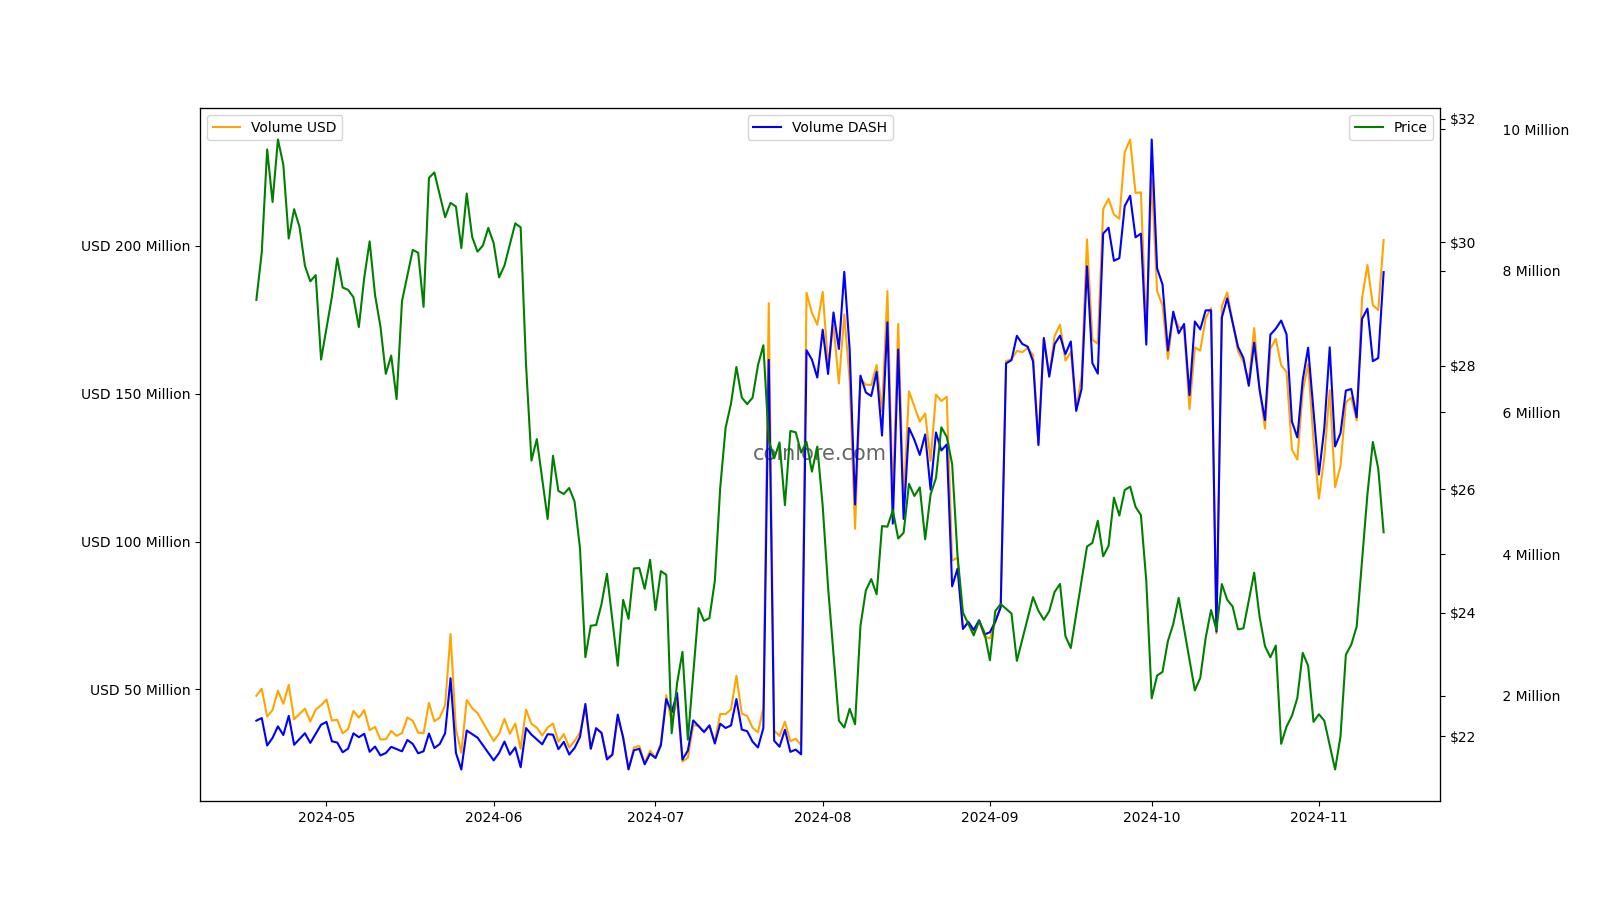Viewport: 1600px width, 900px height.
Task: Click the 2024-08 date label
Action: [x=823, y=817]
